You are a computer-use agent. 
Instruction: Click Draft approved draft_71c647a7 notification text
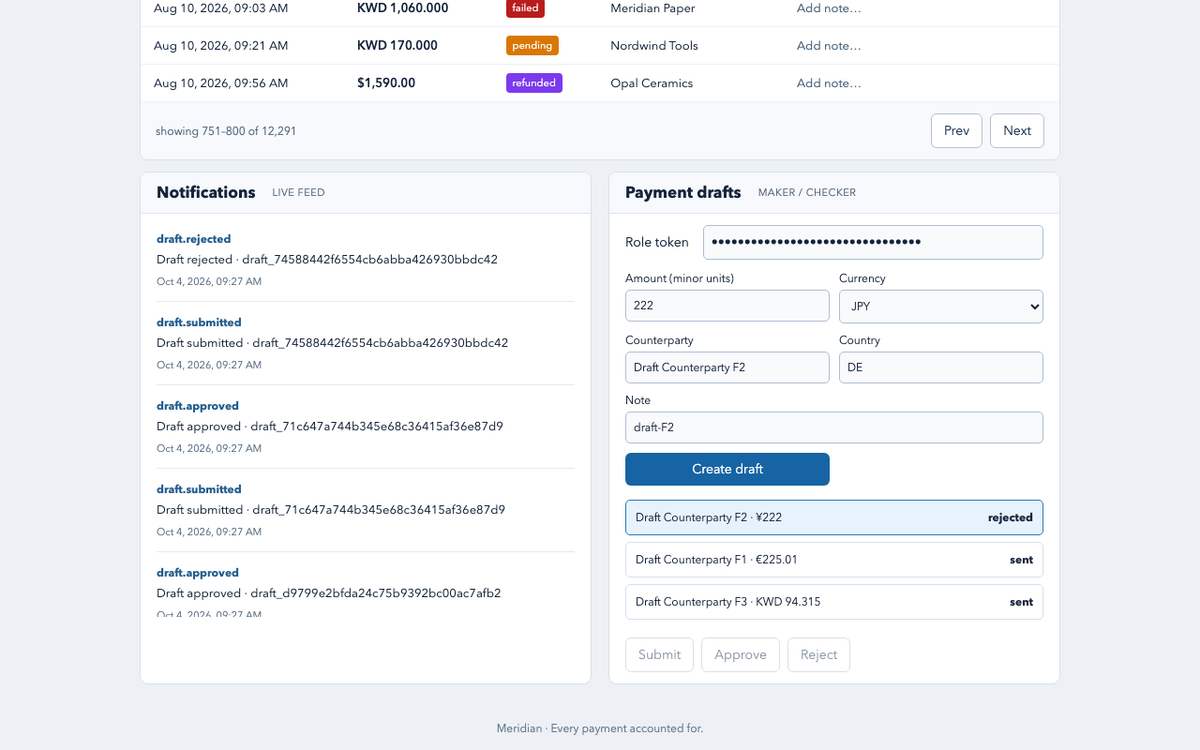pos(330,426)
